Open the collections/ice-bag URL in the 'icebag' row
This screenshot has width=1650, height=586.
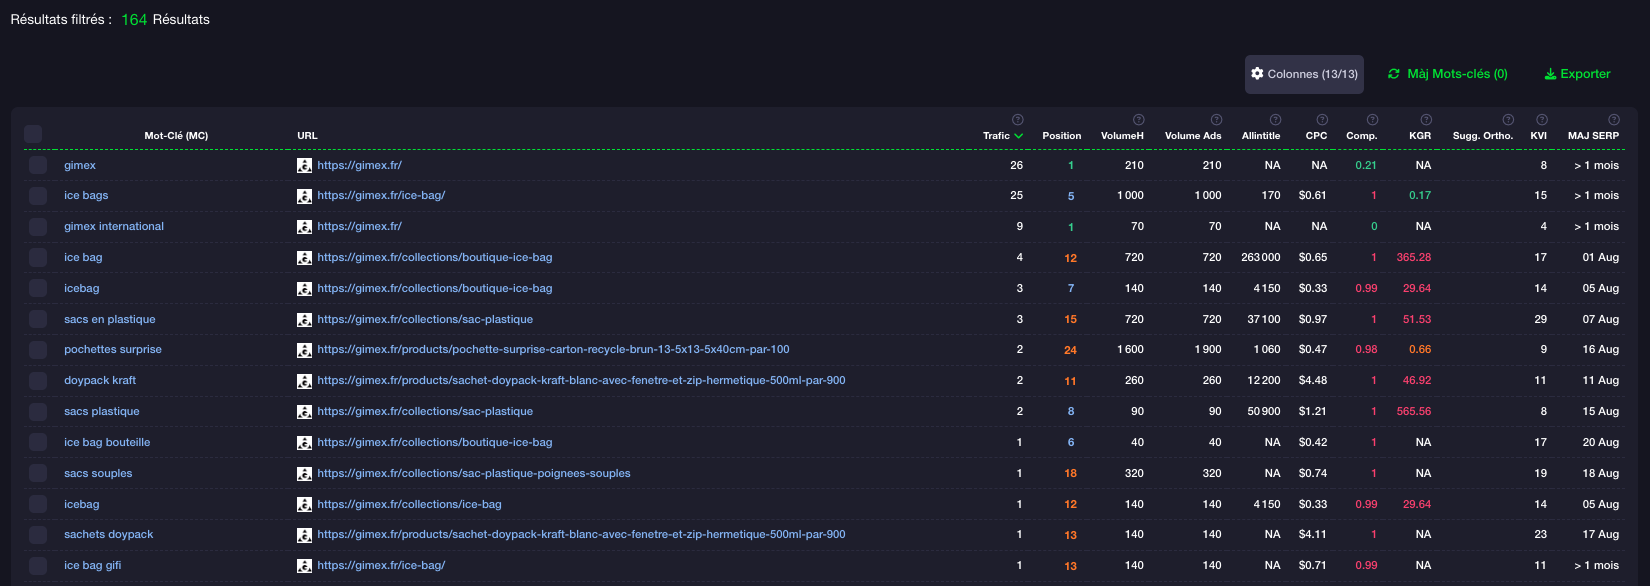(409, 505)
